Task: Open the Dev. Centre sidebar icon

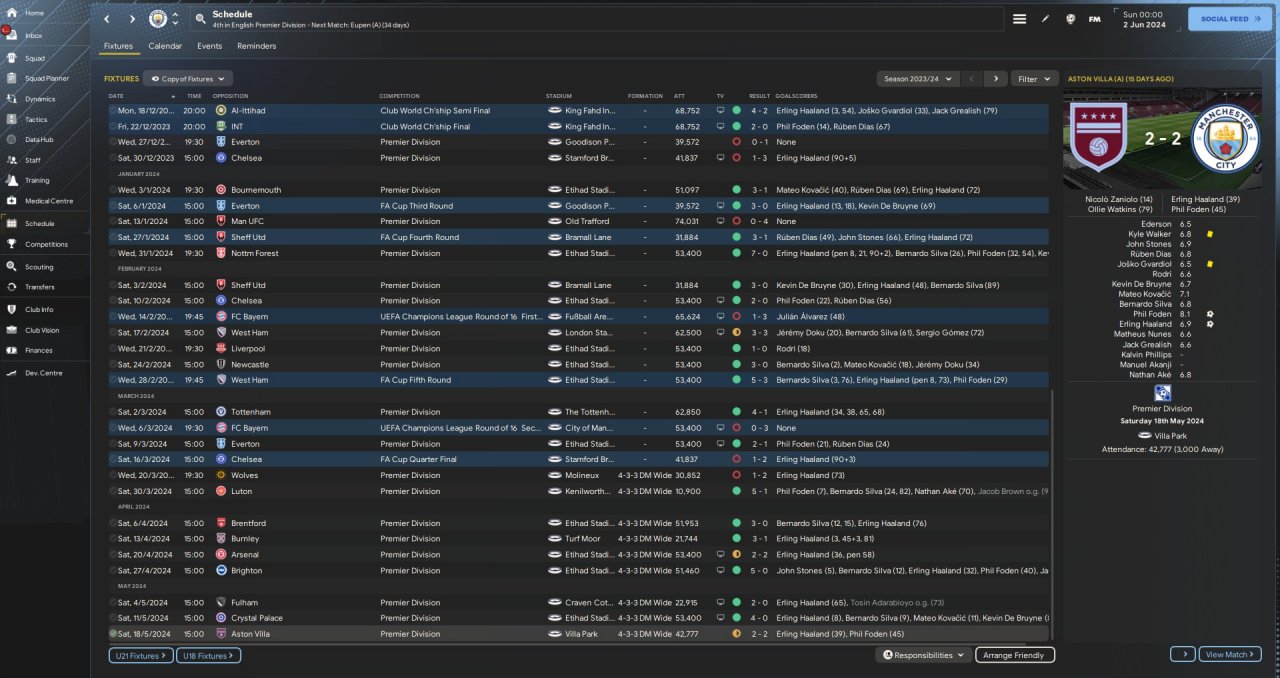Action: pos(11,372)
